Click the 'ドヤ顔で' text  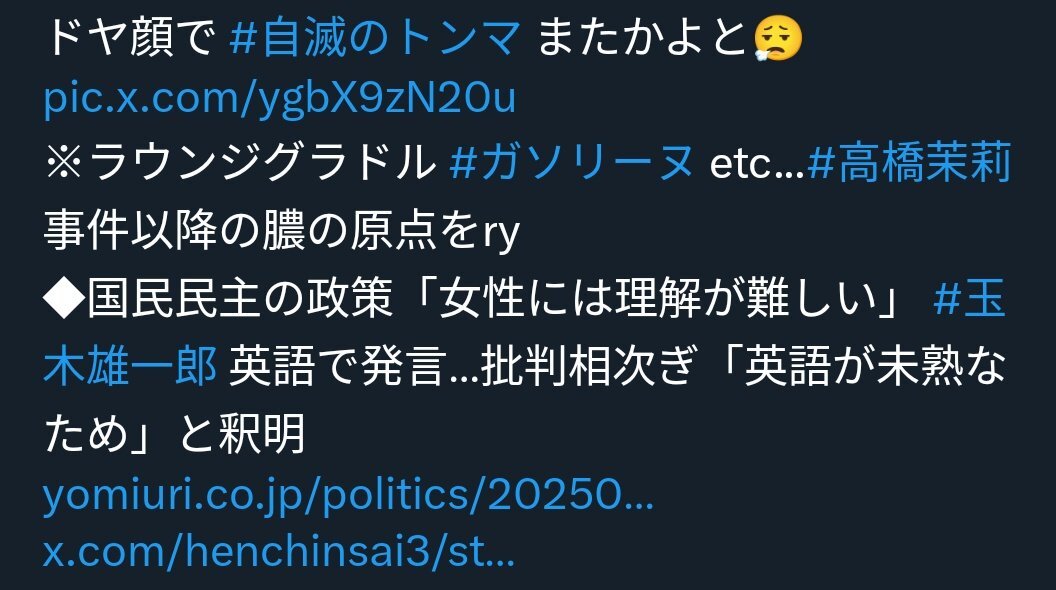pyautogui.click(x=130, y=37)
